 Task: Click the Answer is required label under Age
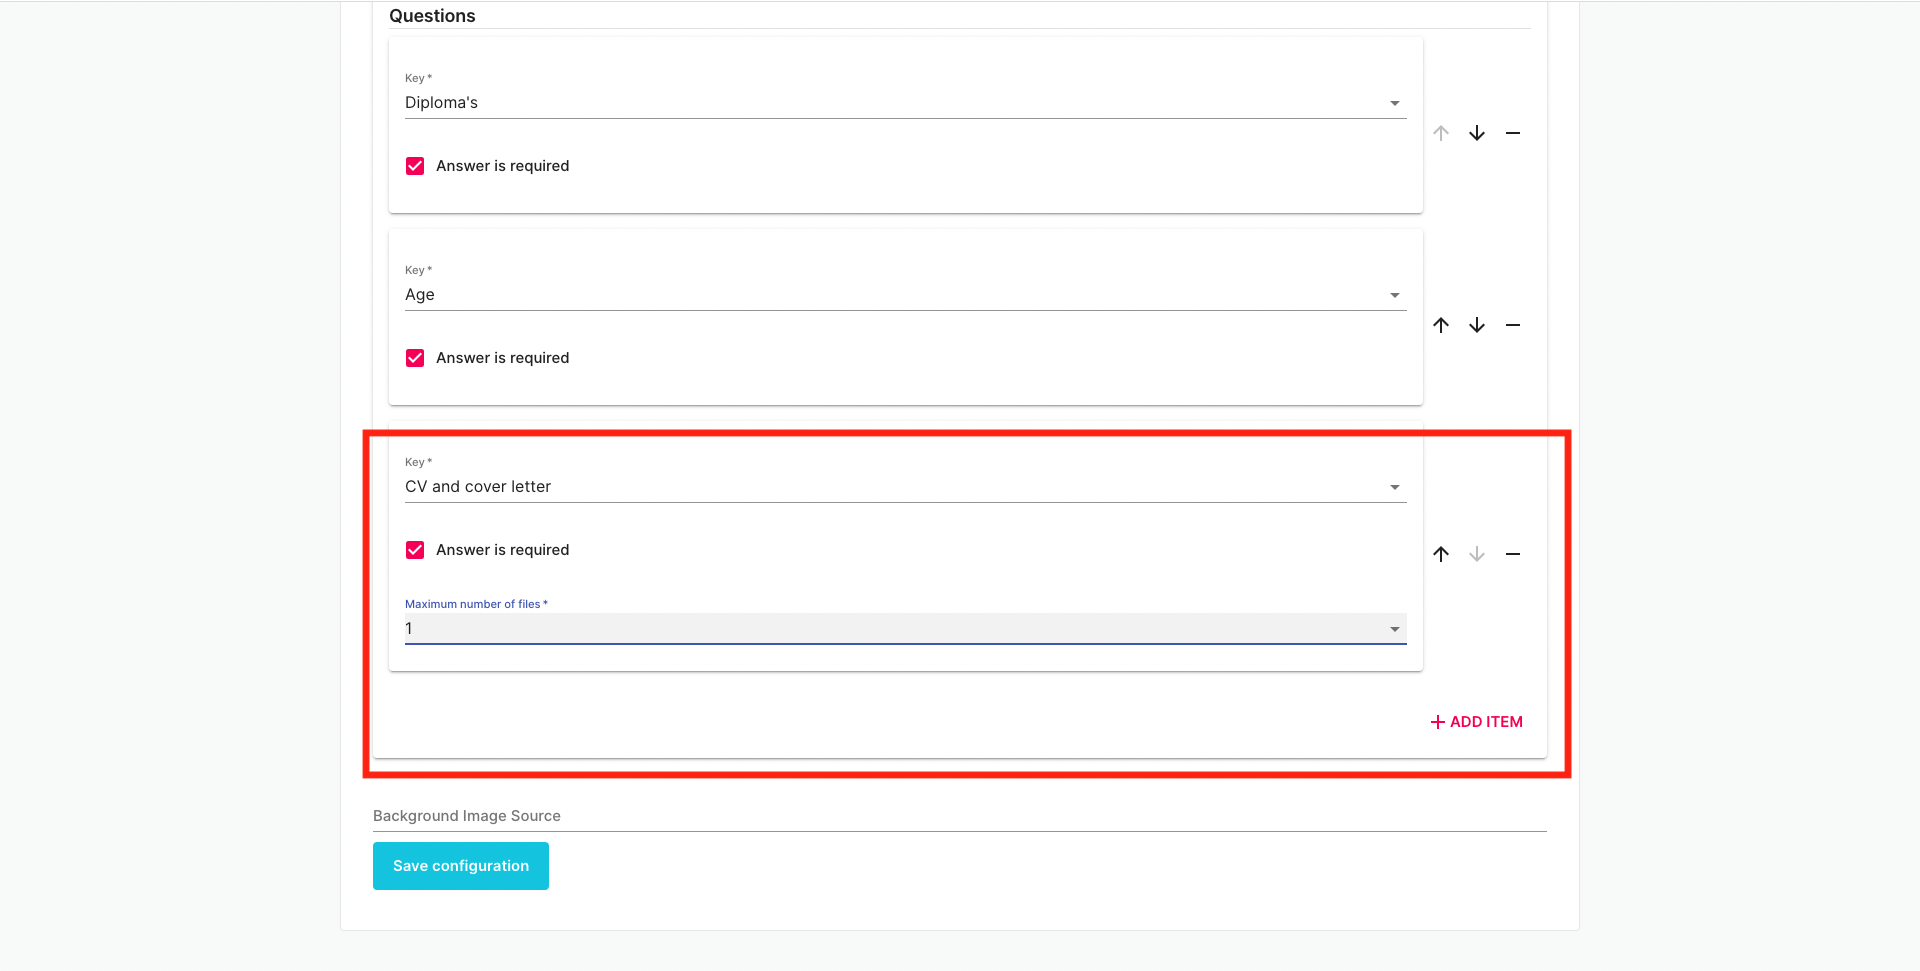coord(502,358)
